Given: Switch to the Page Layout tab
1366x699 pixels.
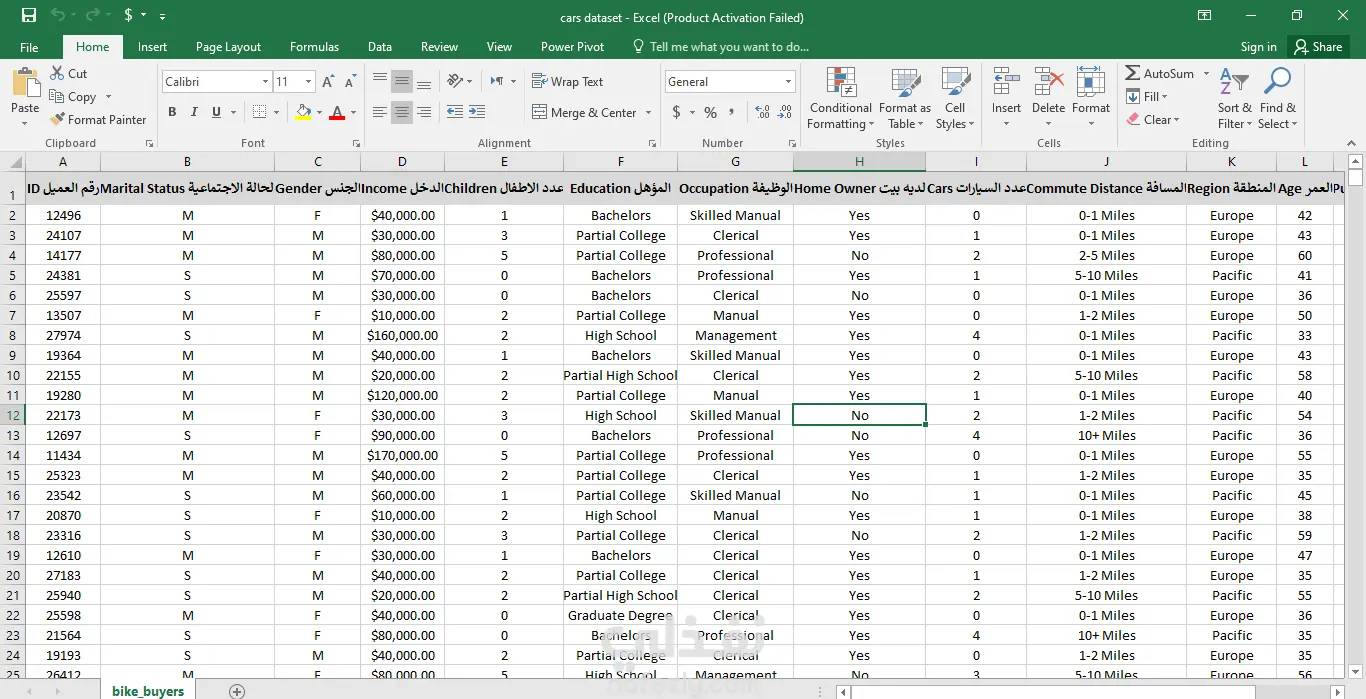Looking at the screenshot, I should point(228,47).
